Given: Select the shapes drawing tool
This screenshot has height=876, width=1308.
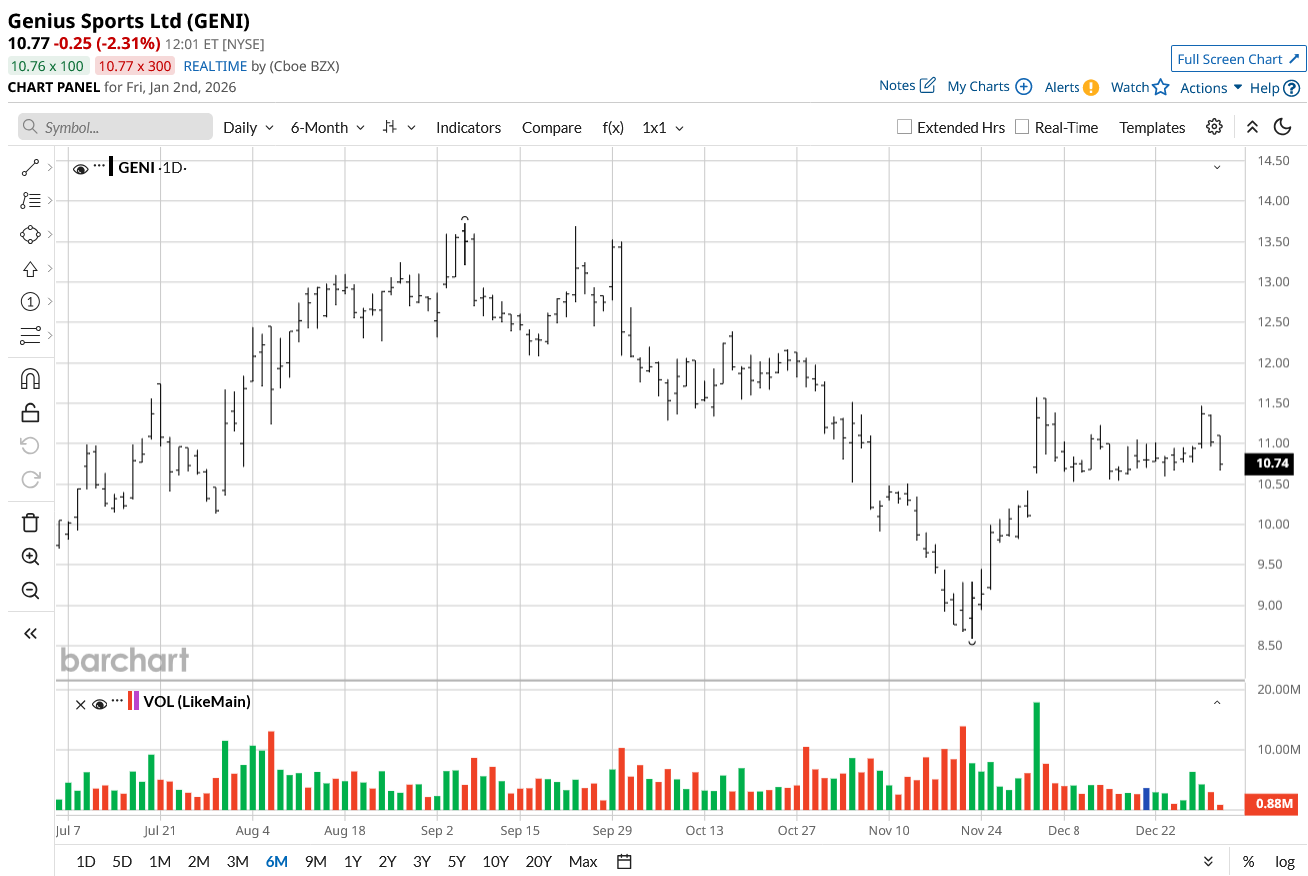Looking at the screenshot, I should [x=30, y=235].
